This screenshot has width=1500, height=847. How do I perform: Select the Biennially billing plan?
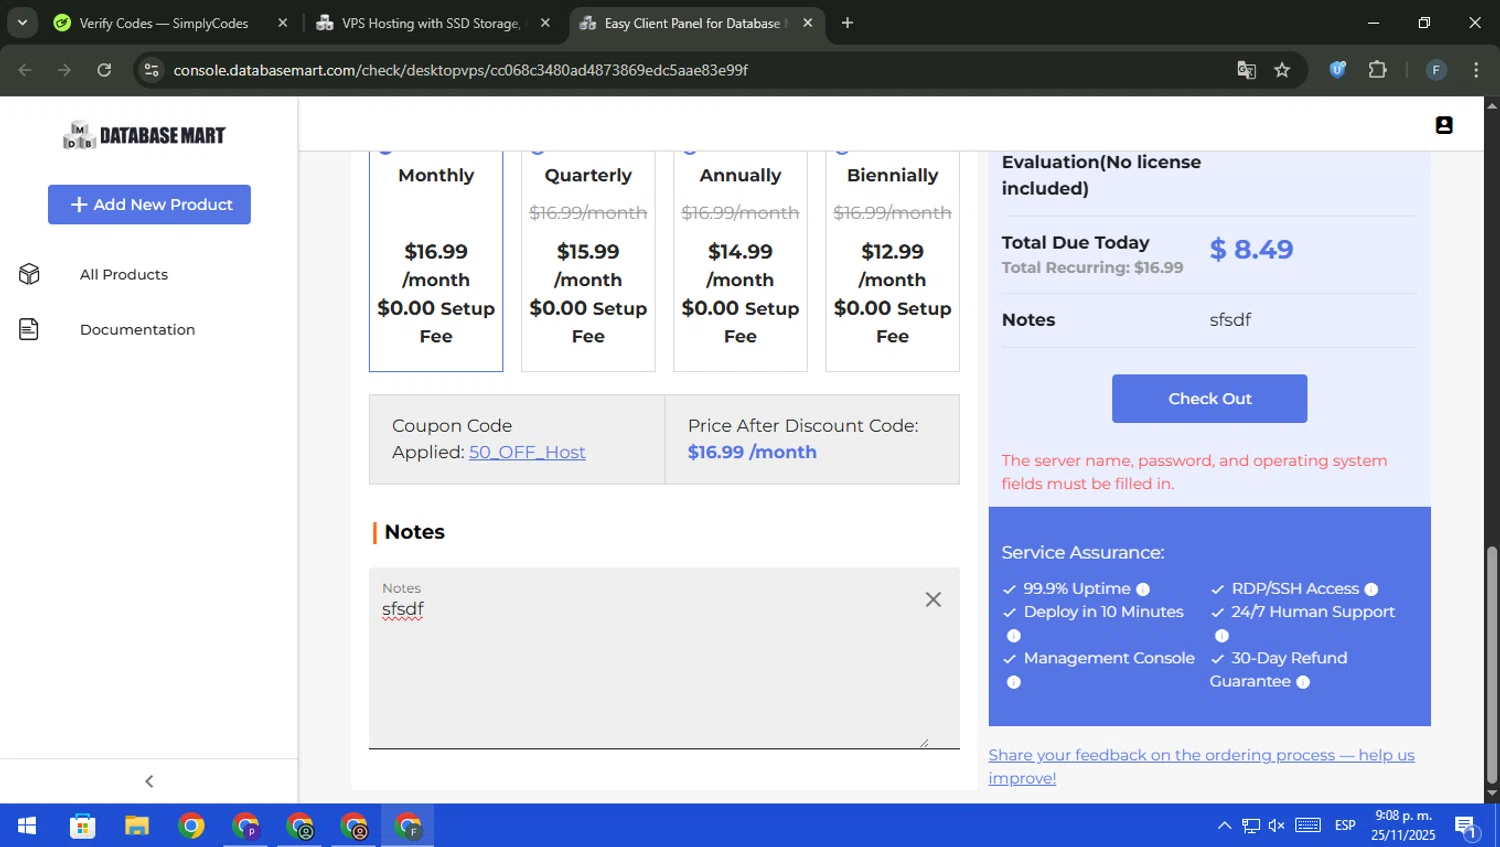[x=892, y=261]
